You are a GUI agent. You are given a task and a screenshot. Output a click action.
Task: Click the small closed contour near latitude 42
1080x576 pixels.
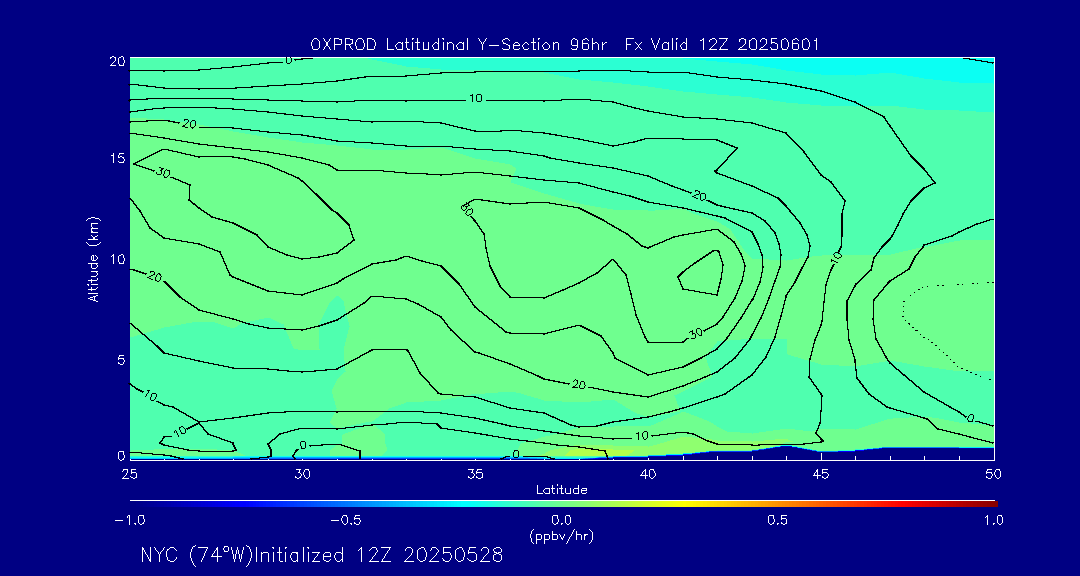pos(703,272)
